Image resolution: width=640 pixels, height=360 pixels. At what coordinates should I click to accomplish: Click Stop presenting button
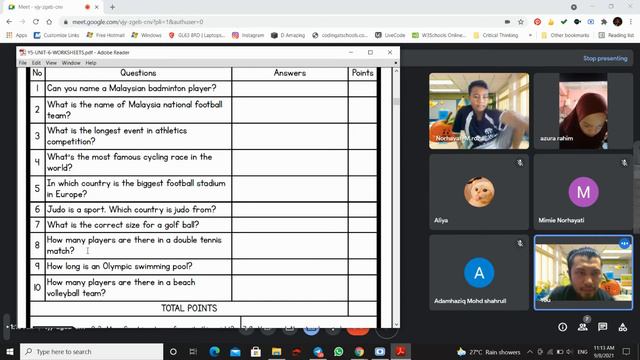605,58
